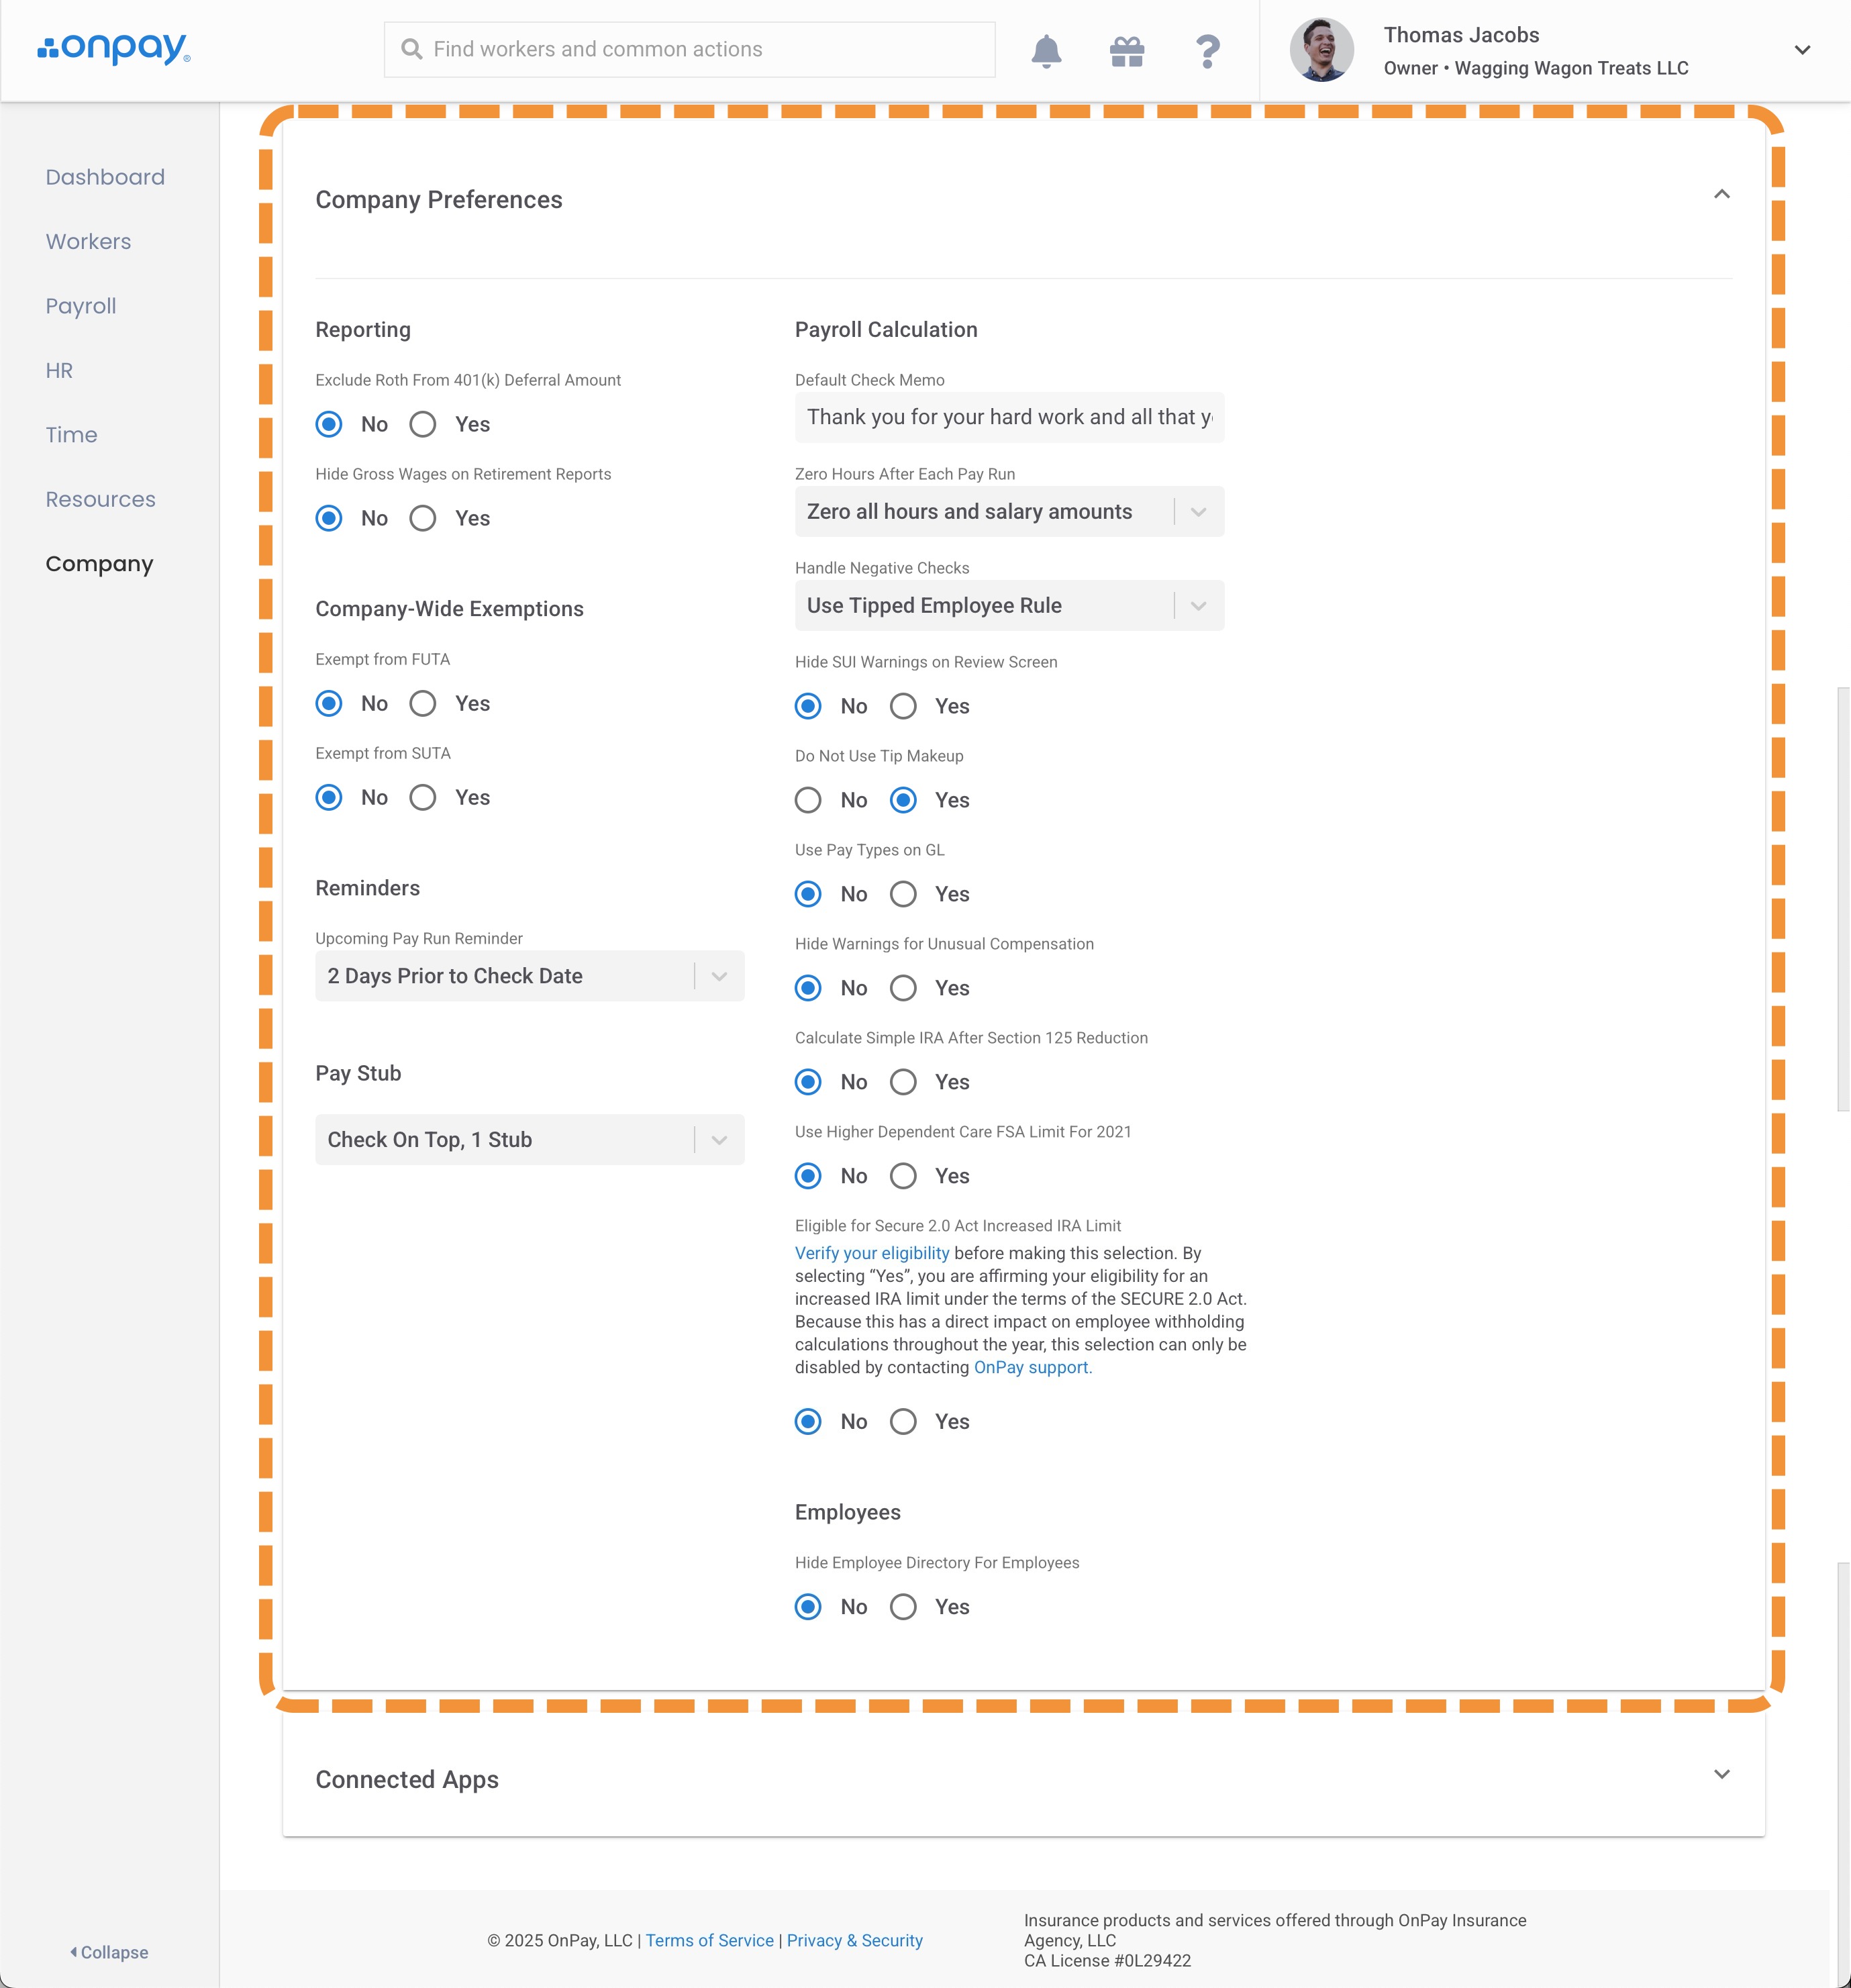The image size is (1851, 1988).
Task: Open the Workers sidebar item
Action: click(x=88, y=242)
